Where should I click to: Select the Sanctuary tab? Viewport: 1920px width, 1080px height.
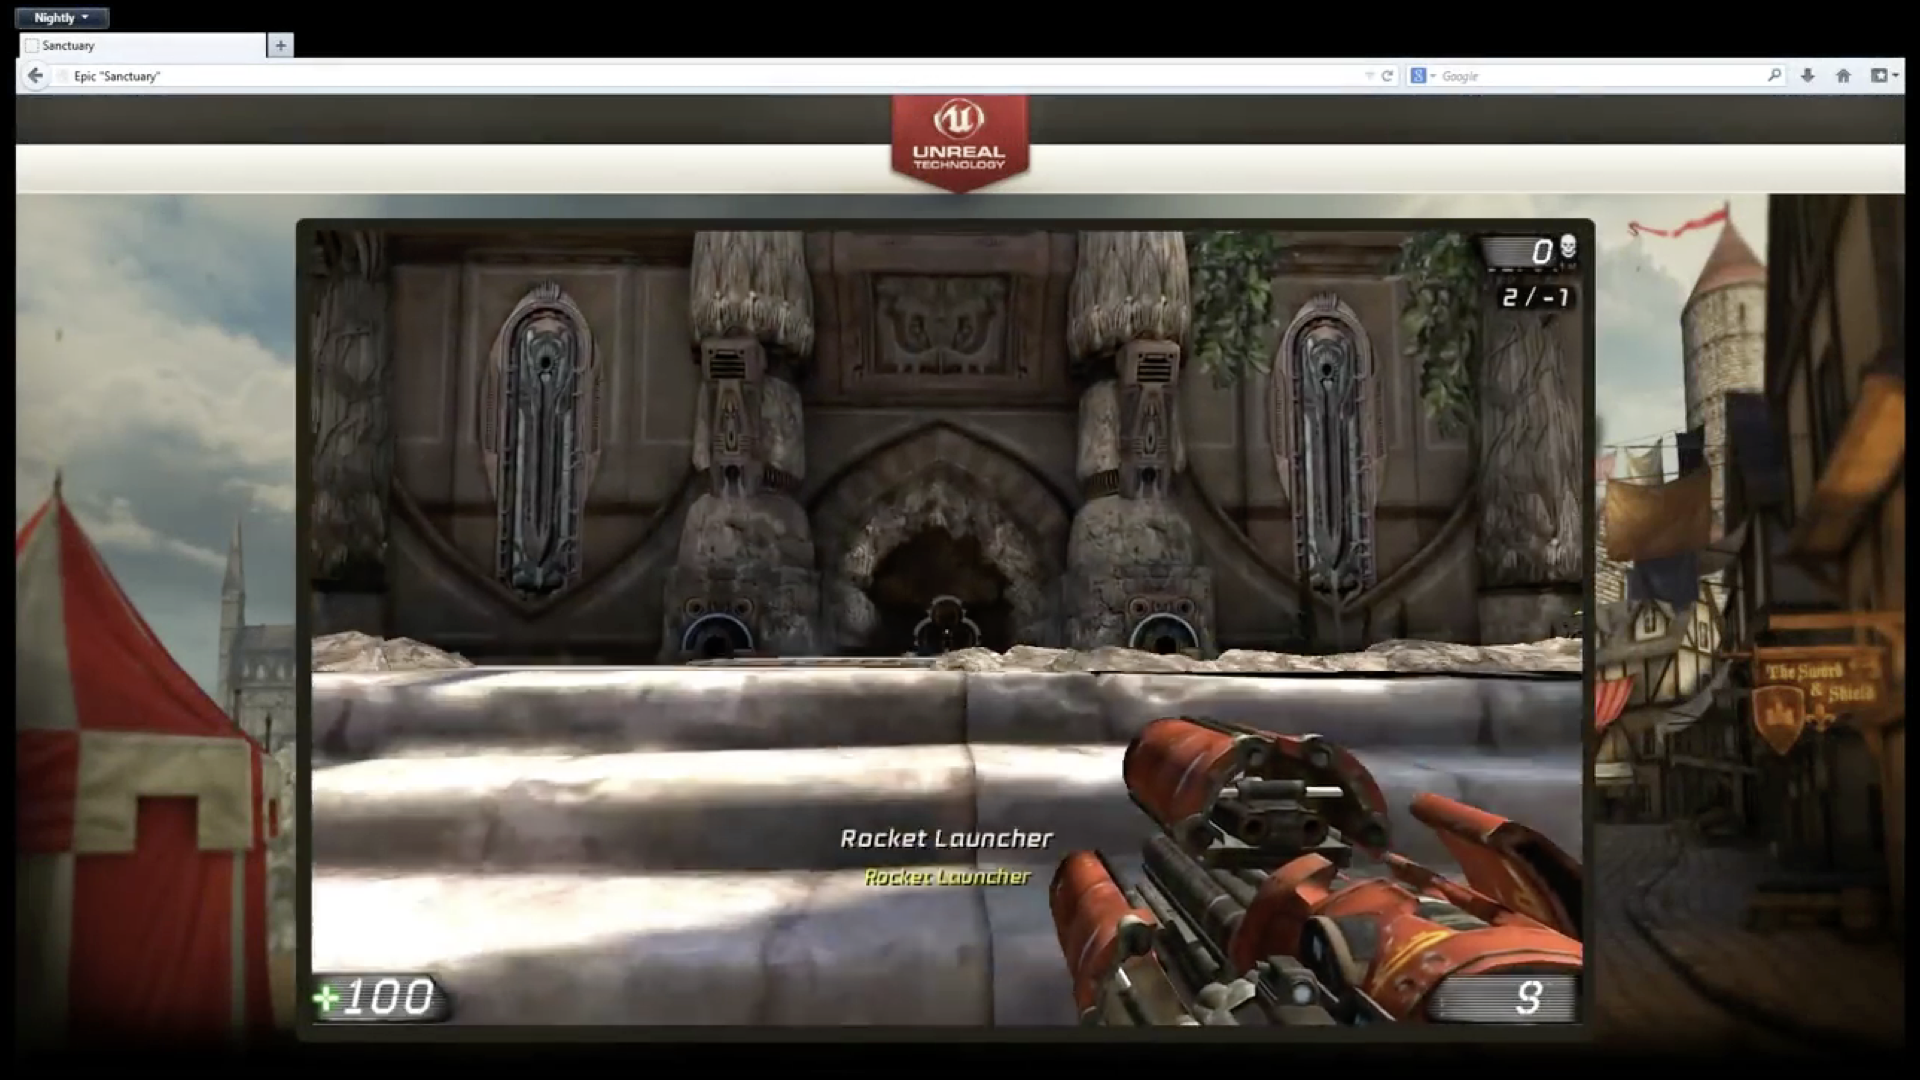(140, 45)
